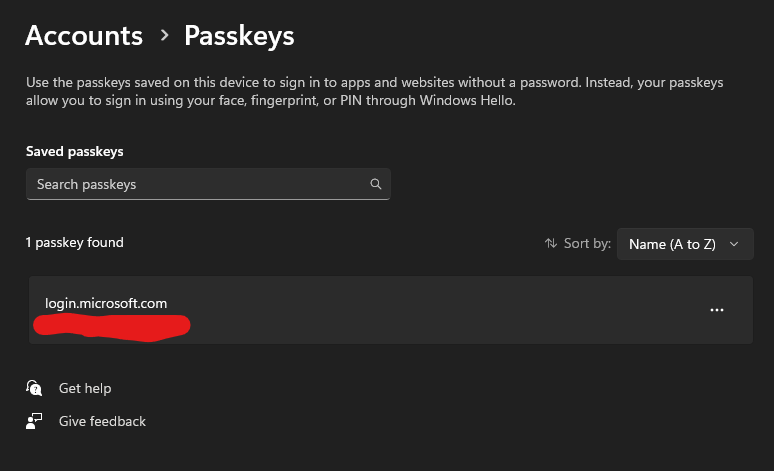This screenshot has width=774, height=471.
Task: Click the sort arrows icon
Action: pyautogui.click(x=551, y=243)
